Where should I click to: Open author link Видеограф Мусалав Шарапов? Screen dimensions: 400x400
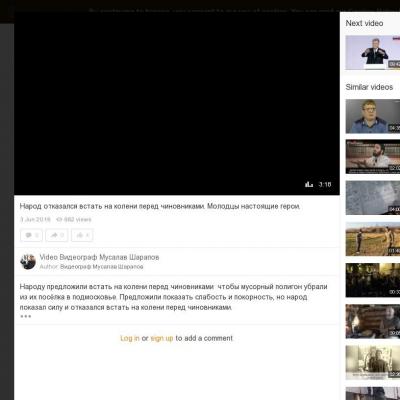(x=101, y=267)
